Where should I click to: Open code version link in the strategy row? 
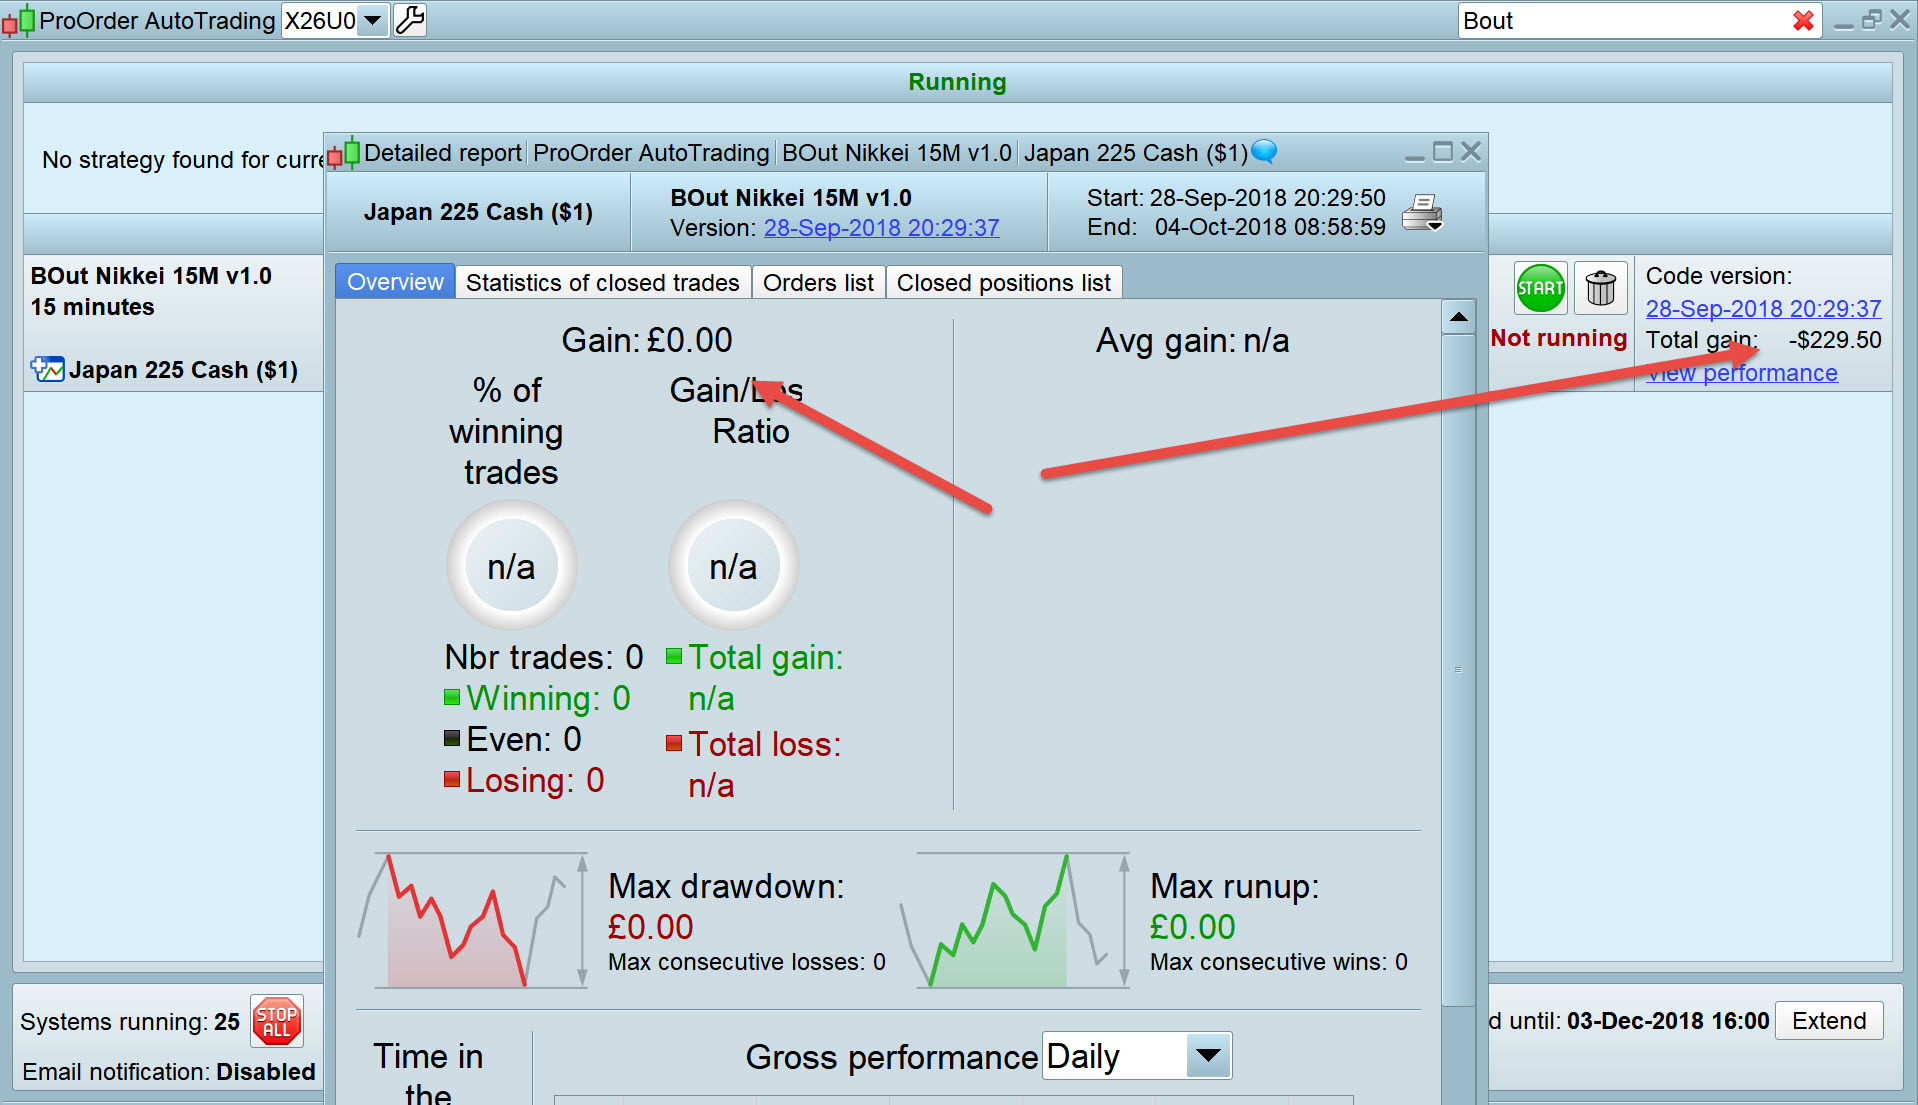tap(1764, 309)
